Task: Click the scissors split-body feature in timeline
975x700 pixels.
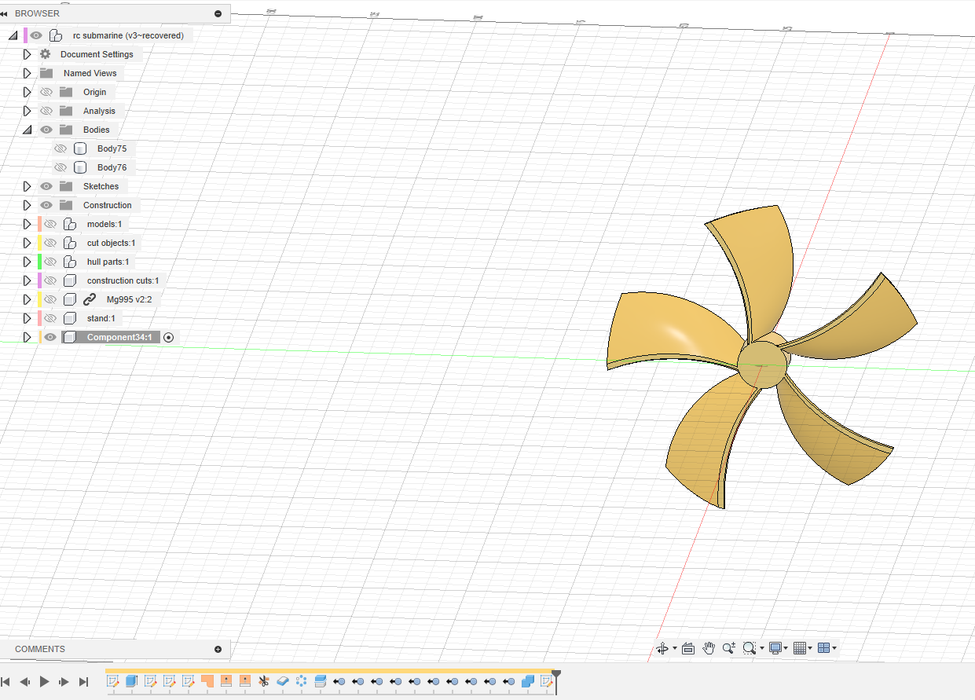Action: (264, 681)
